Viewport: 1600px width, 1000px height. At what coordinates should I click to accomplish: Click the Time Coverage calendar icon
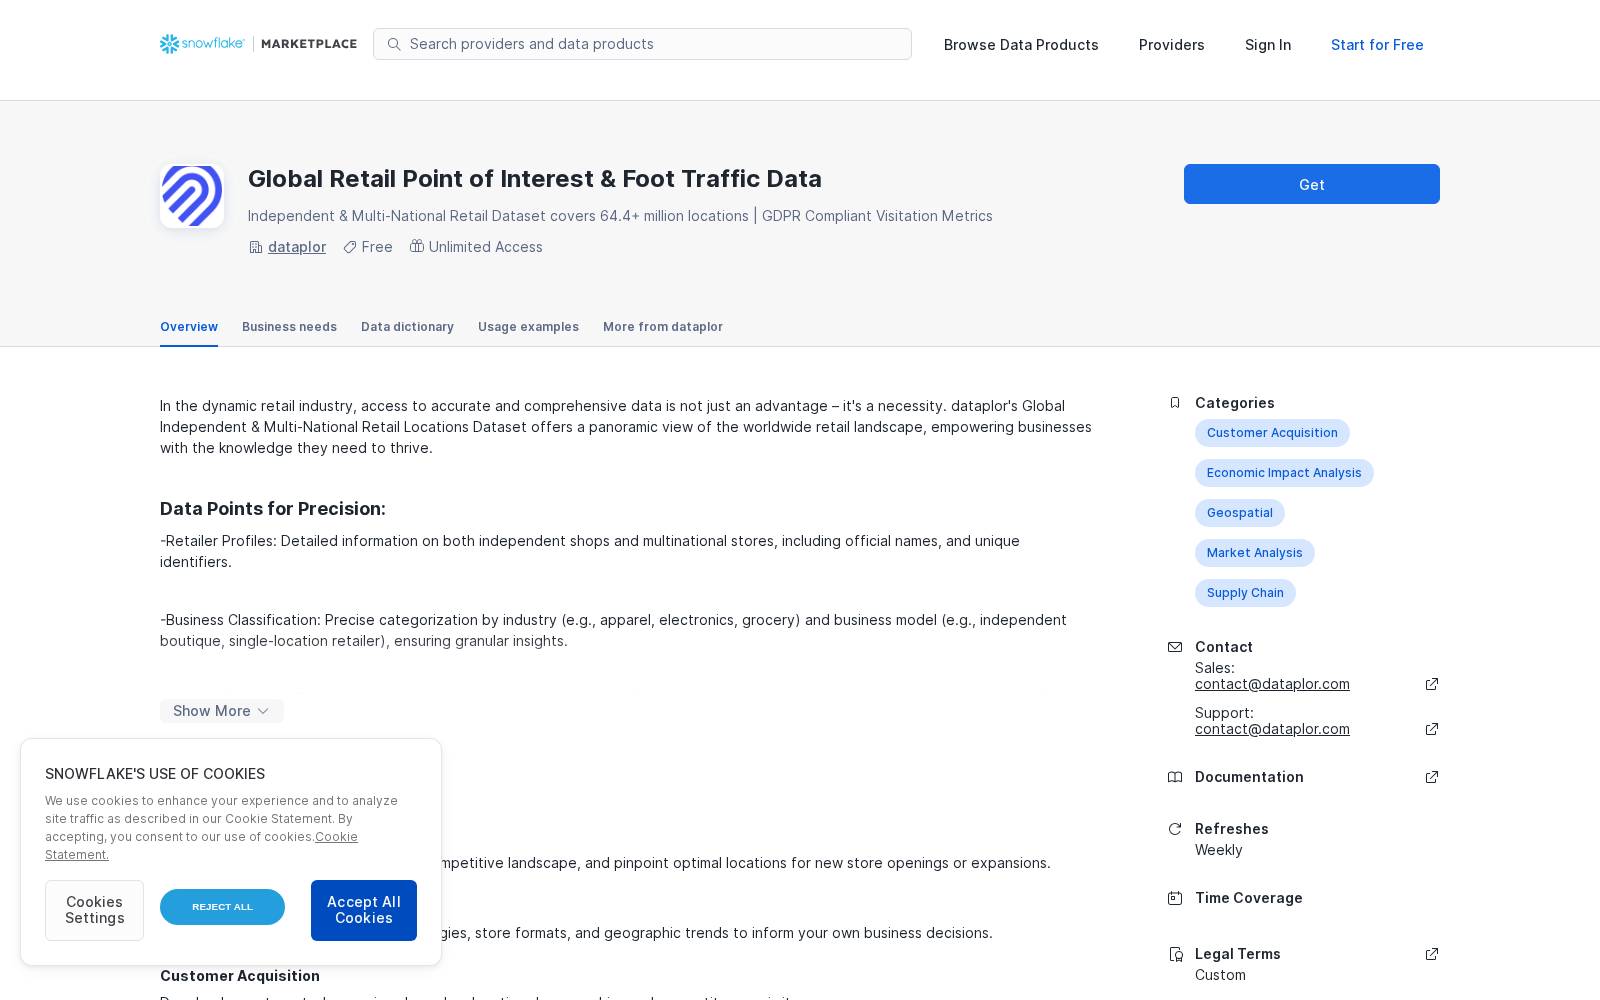tap(1175, 898)
